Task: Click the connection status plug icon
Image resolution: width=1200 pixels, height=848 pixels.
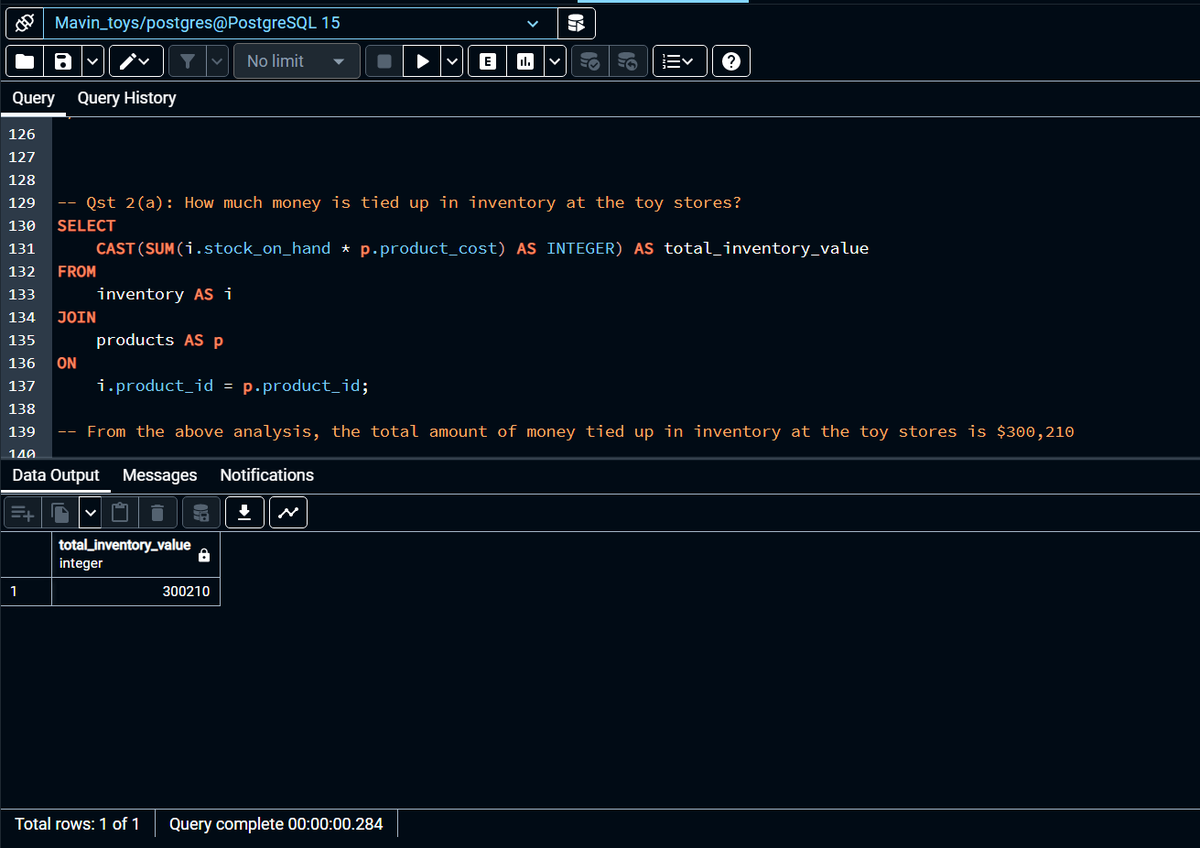Action: click(x=27, y=23)
